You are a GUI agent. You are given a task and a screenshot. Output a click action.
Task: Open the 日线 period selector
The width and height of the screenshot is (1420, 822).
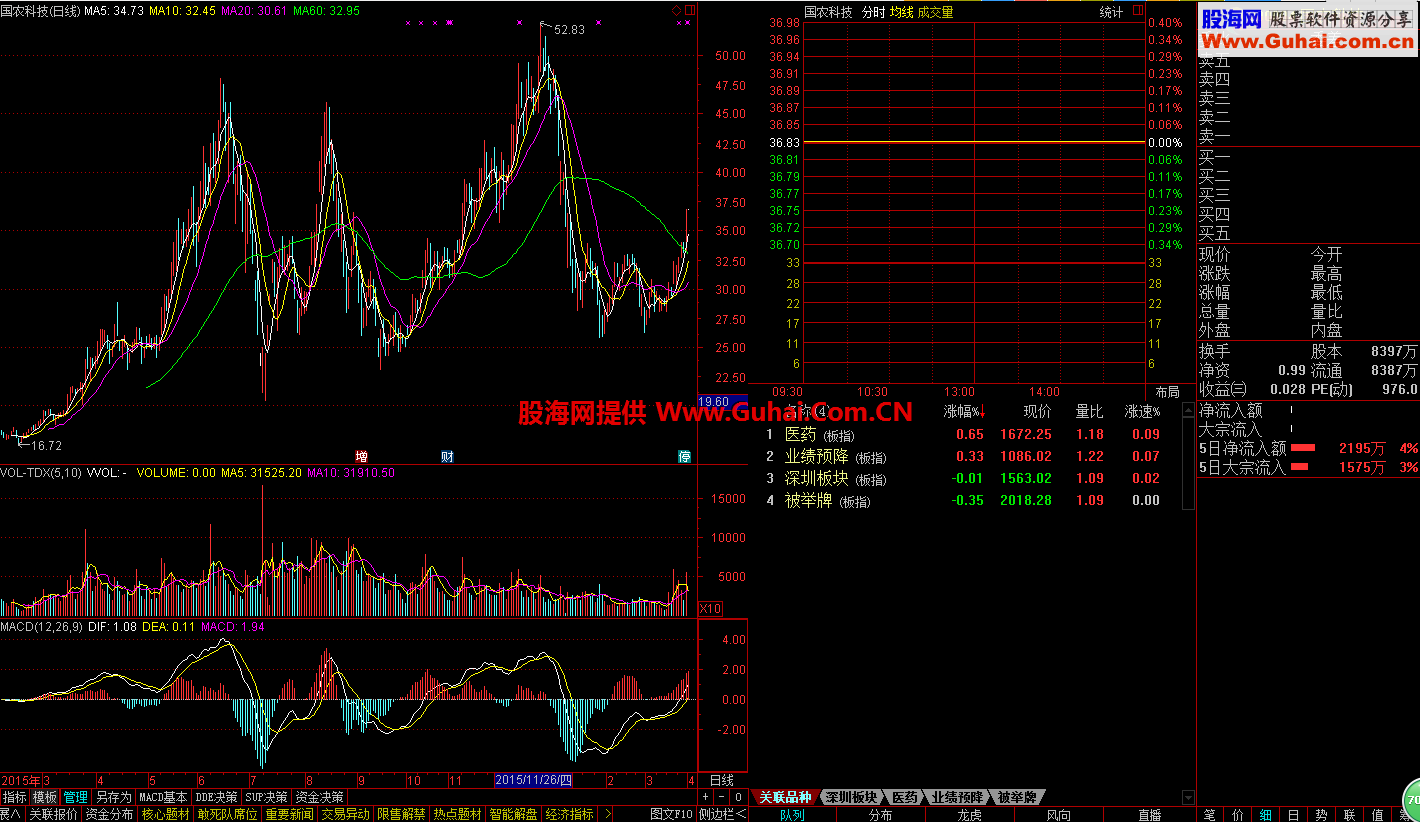tap(721, 780)
